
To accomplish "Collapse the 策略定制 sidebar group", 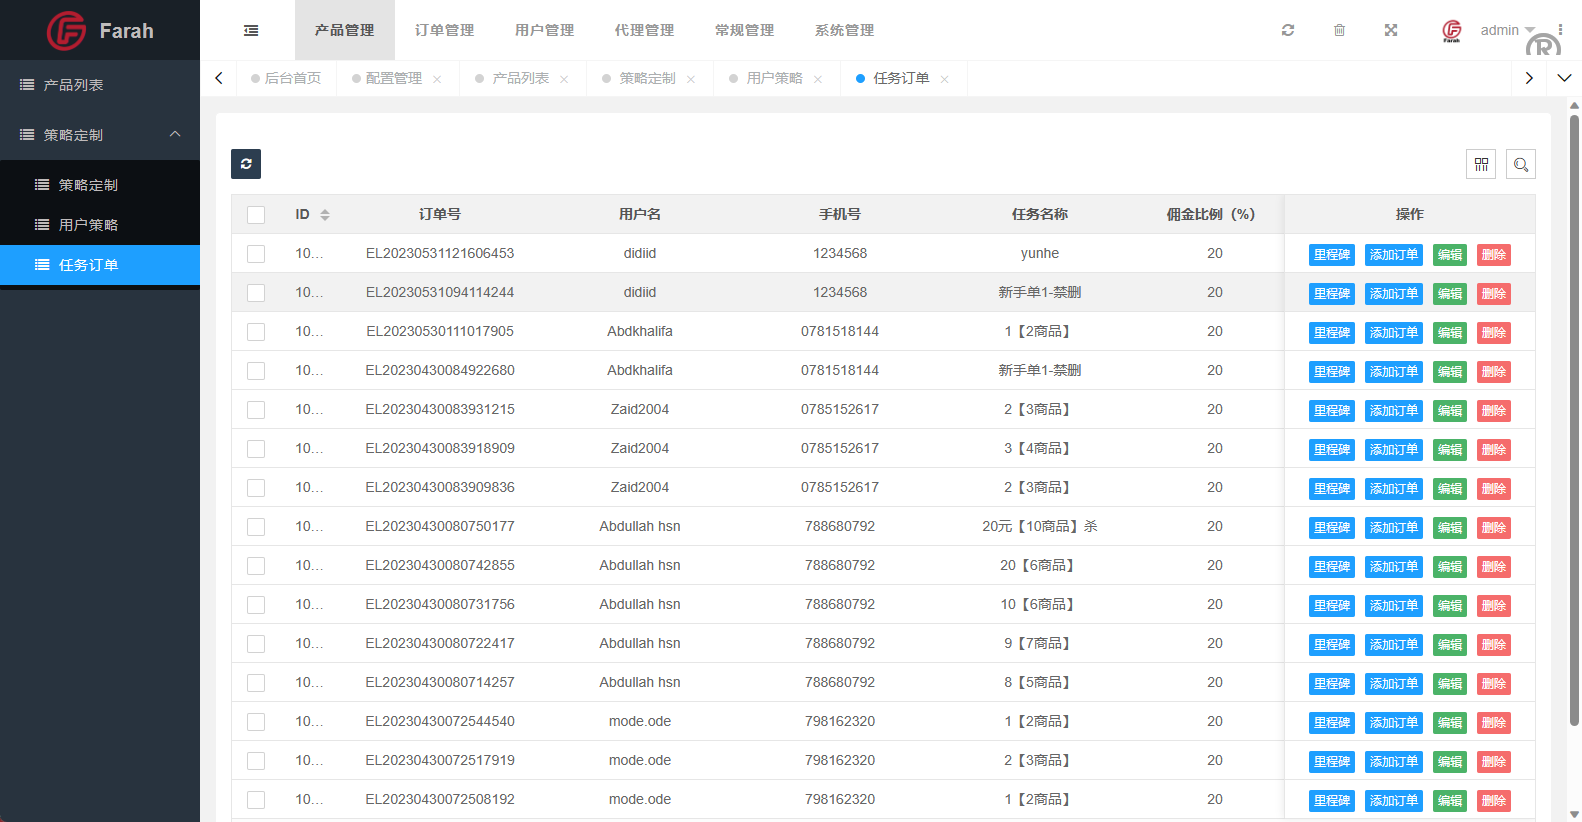I will [175, 135].
